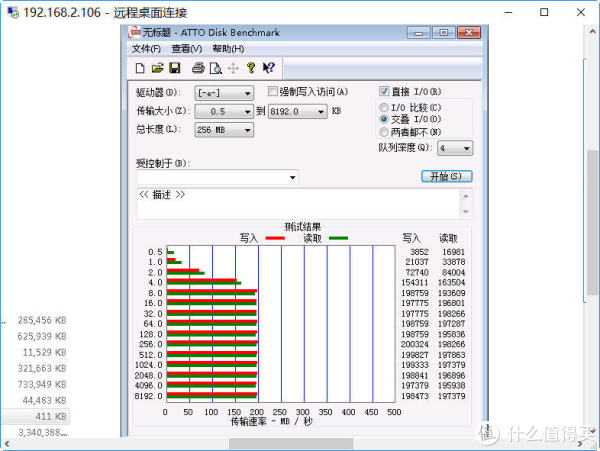Click description box scroll down arrow

click(466, 211)
